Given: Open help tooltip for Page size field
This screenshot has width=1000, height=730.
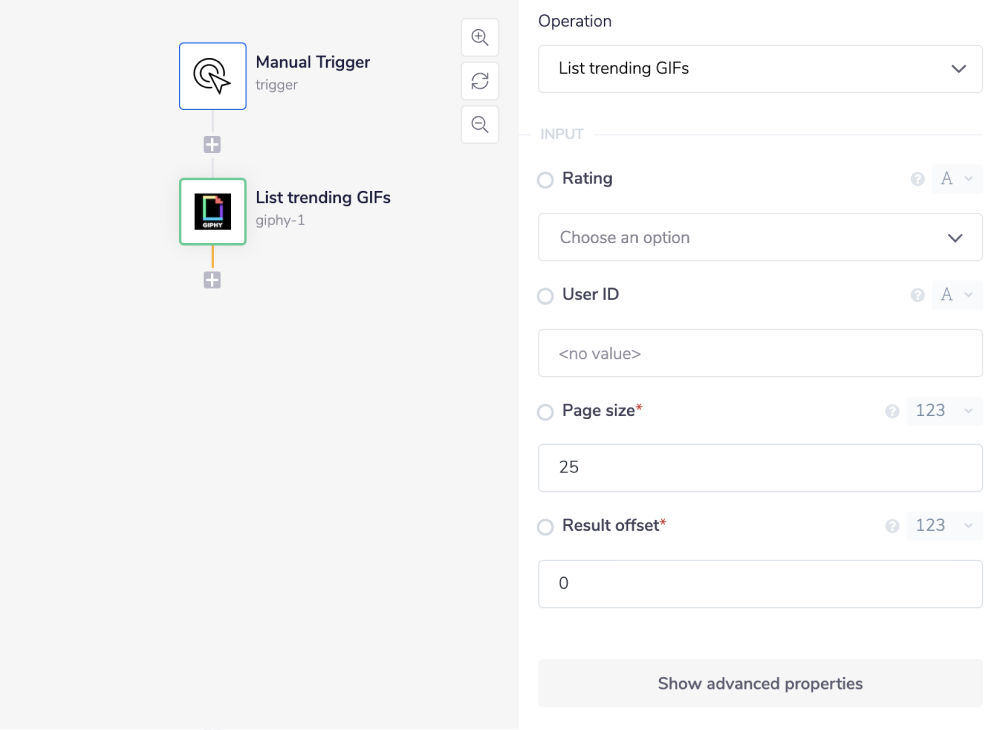Looking at the screenshot, I should pos(892,412).
